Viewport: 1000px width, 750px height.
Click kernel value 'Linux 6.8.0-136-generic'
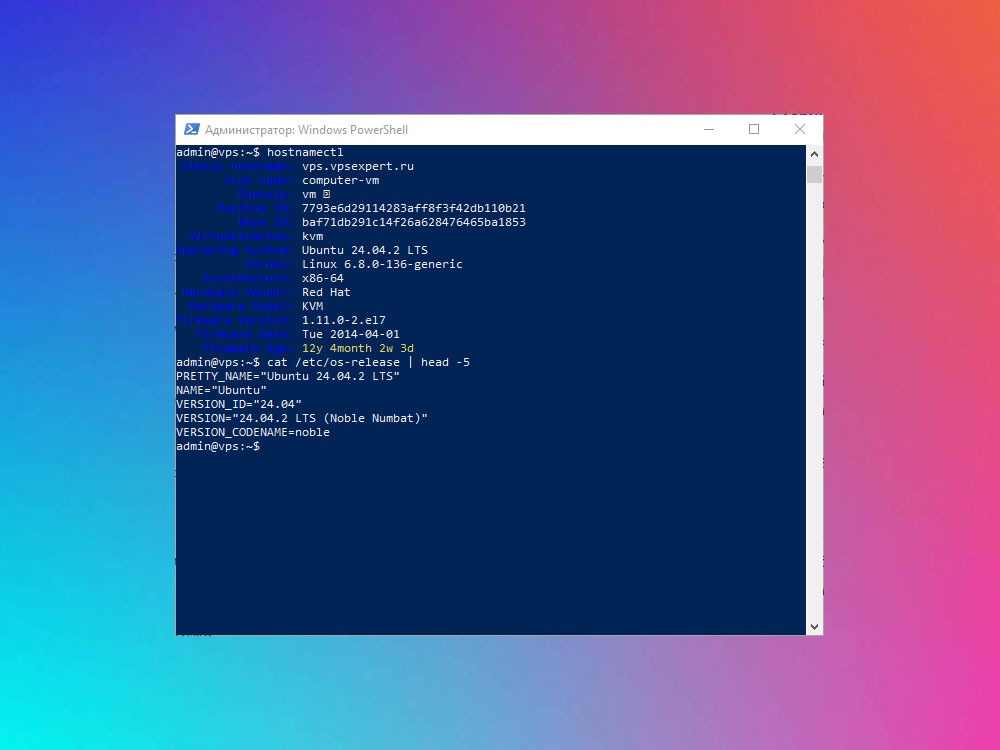click(x=382, y=265)
